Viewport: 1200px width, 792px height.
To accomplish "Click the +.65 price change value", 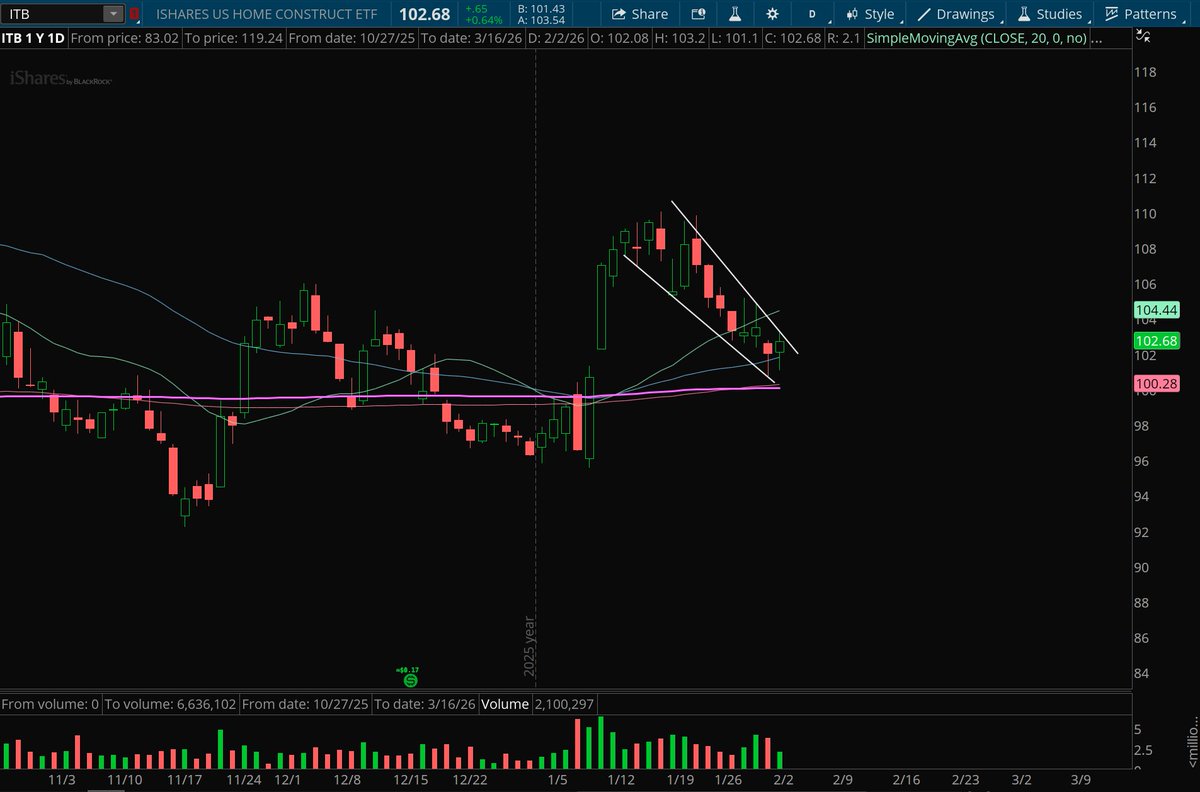I will [x=476, y=8].
